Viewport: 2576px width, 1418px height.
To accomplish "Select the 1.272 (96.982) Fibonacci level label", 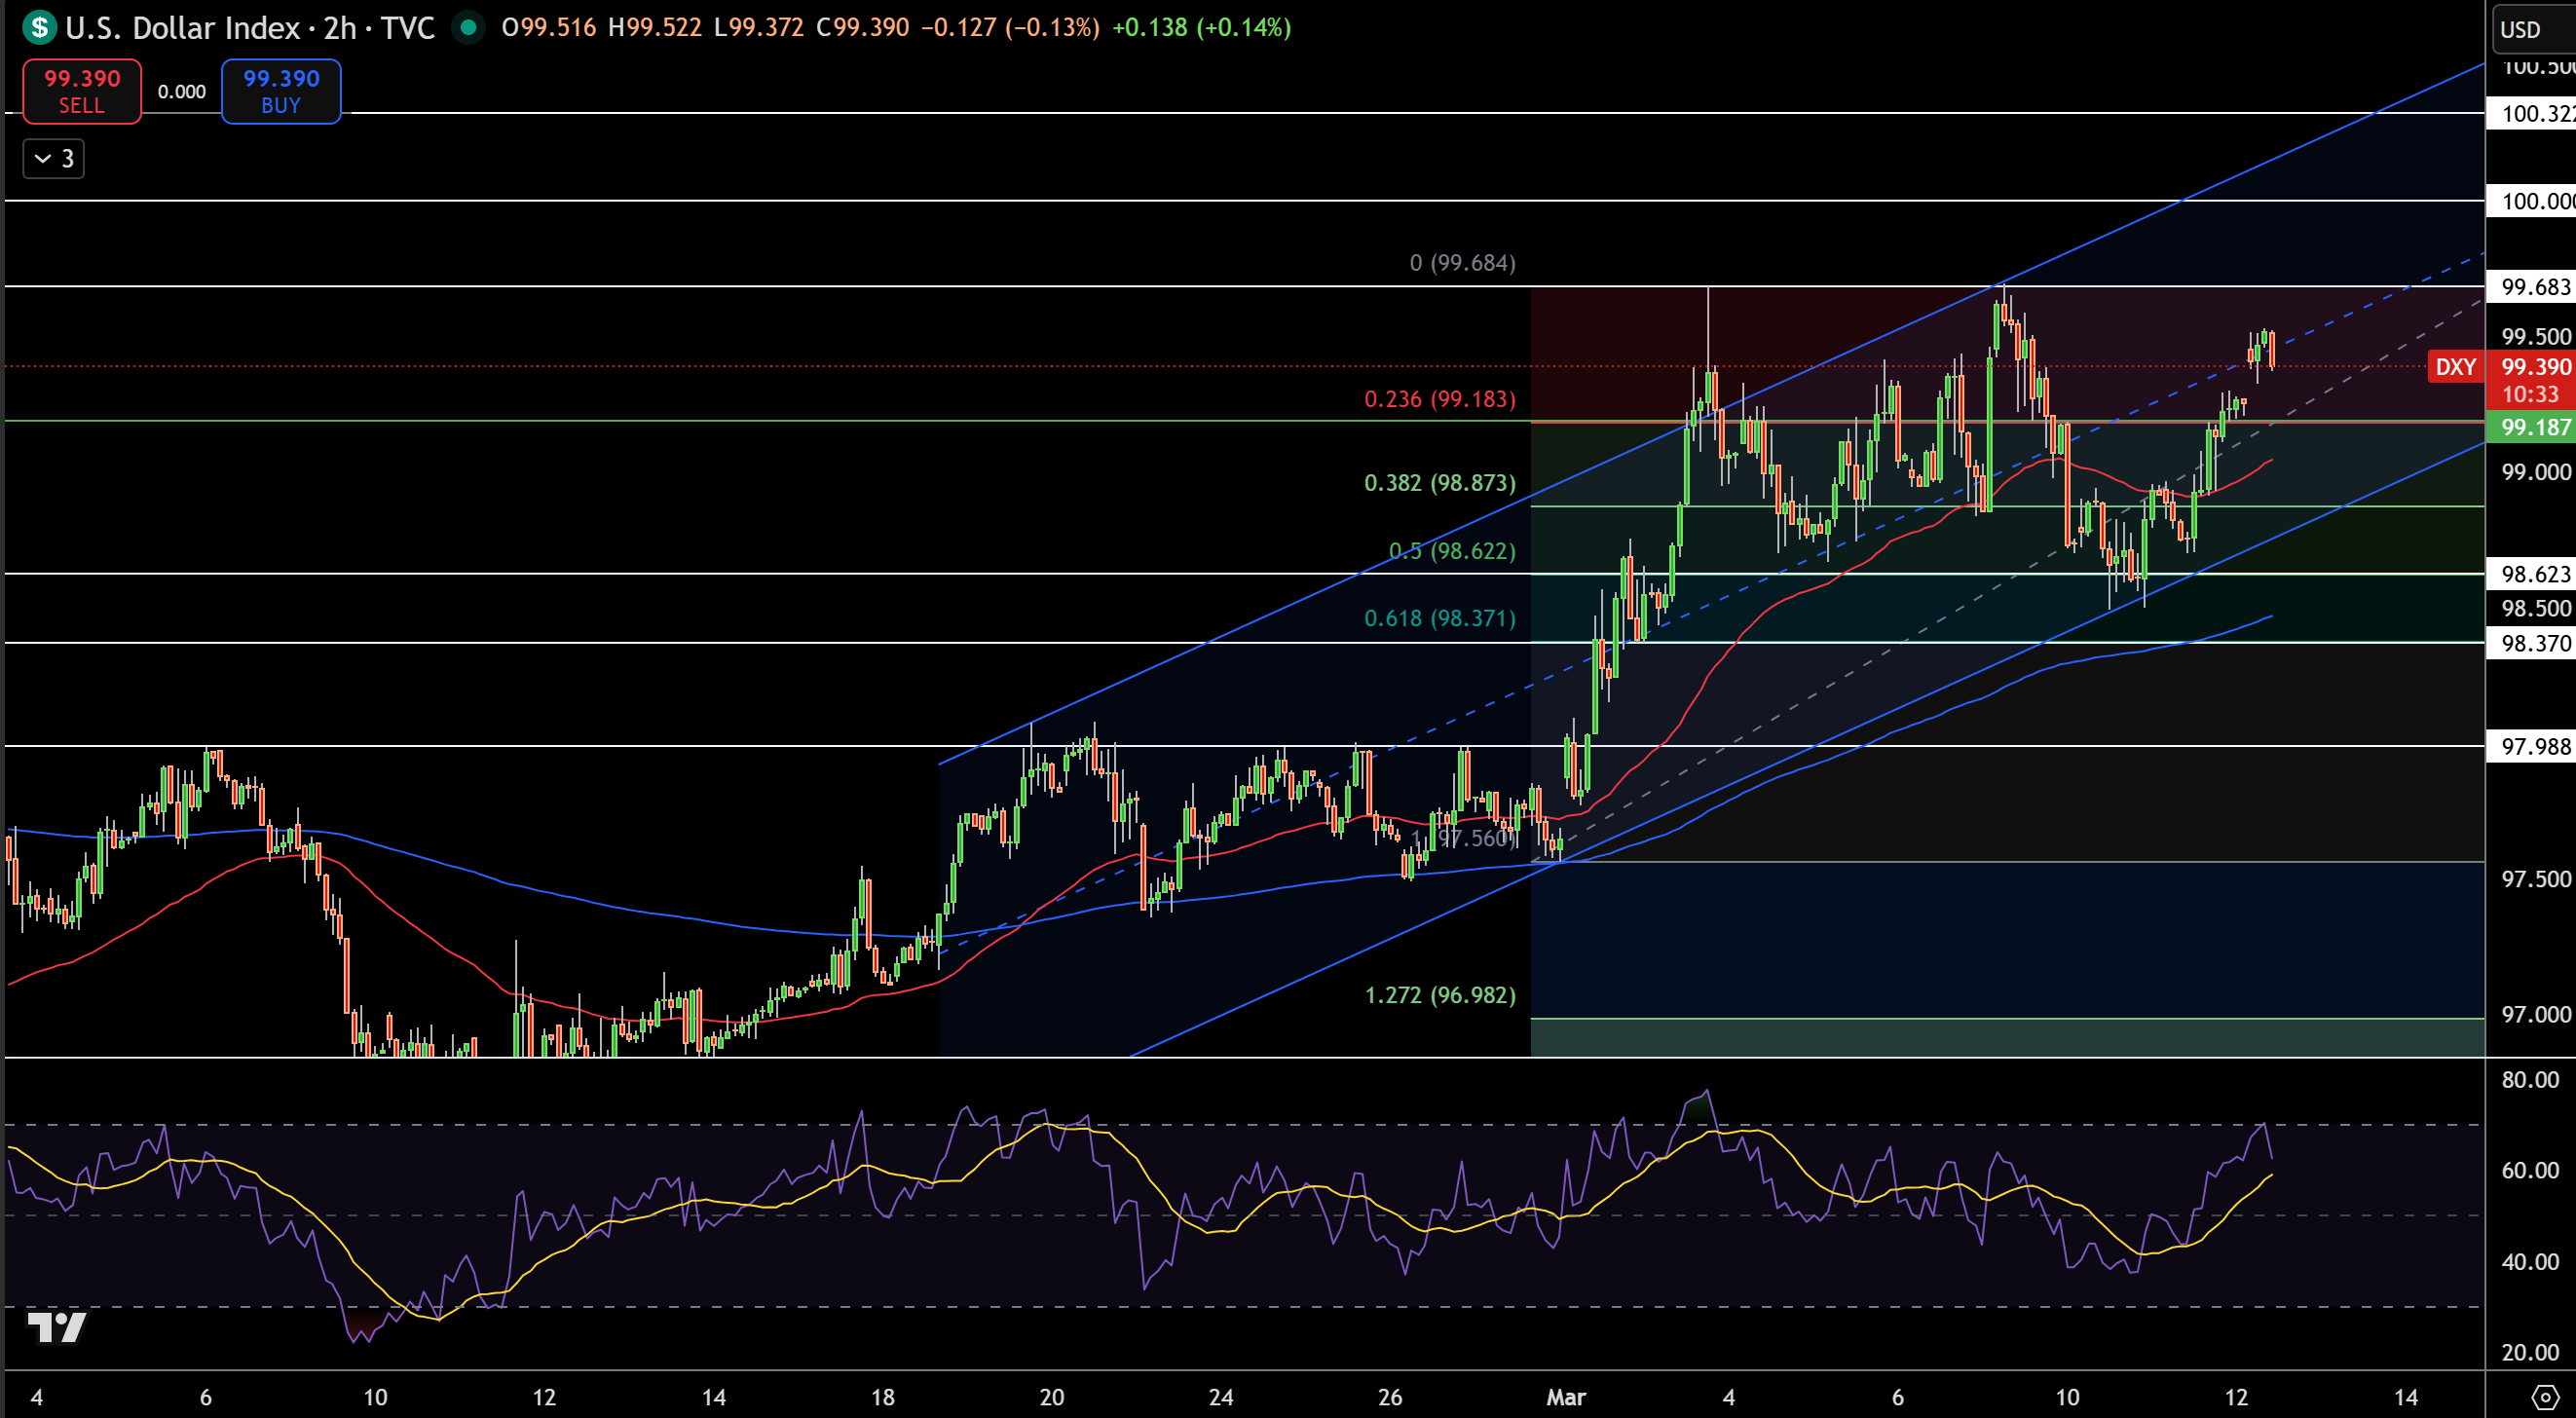I will [1440, 995].
